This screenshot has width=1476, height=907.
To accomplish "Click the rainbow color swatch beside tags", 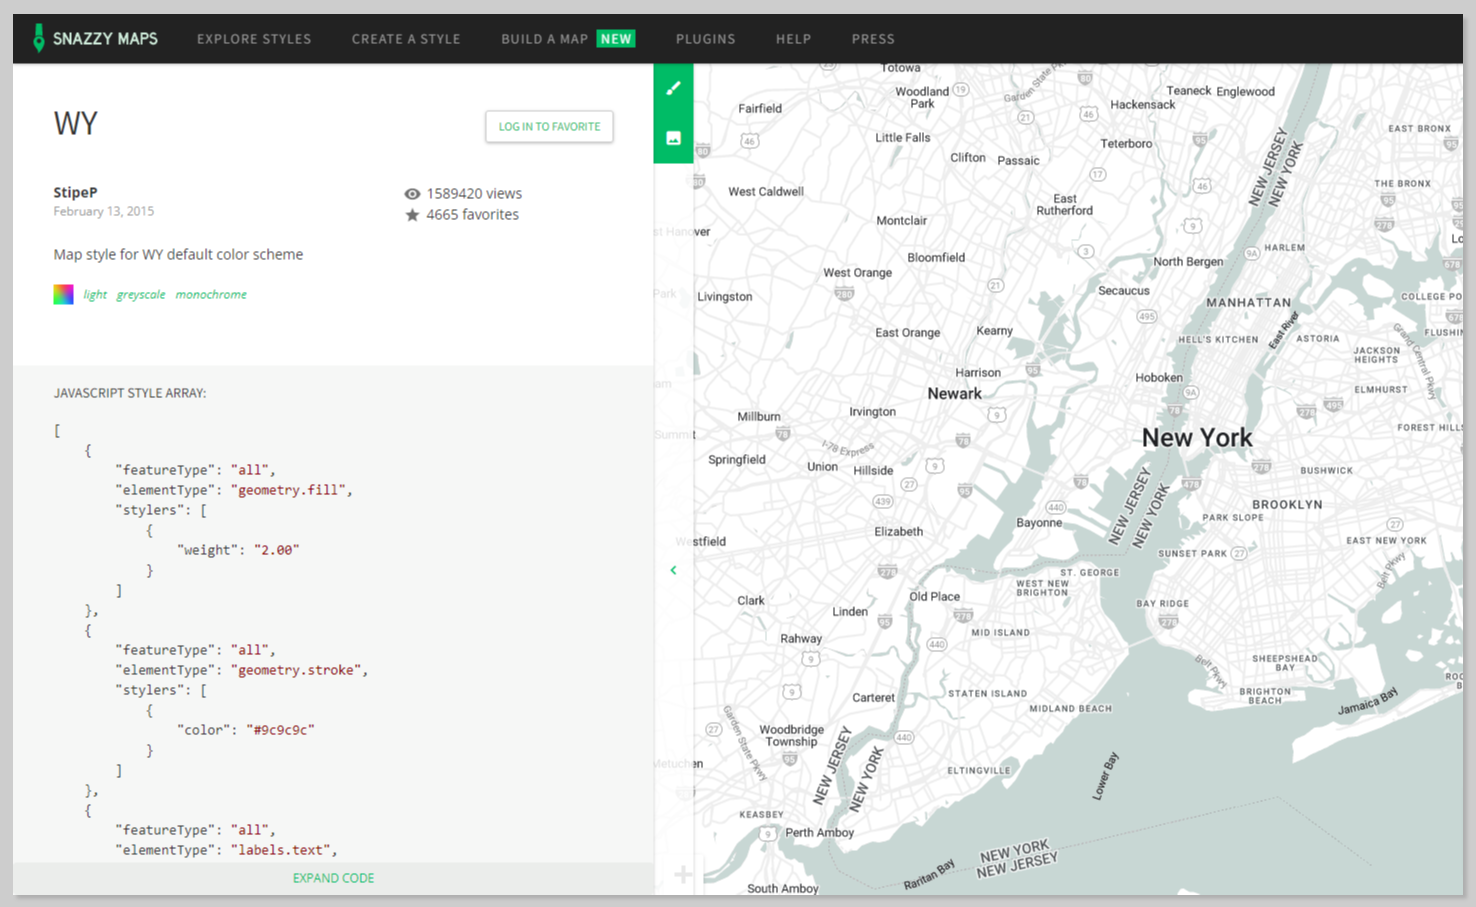I will coord(63,294).
